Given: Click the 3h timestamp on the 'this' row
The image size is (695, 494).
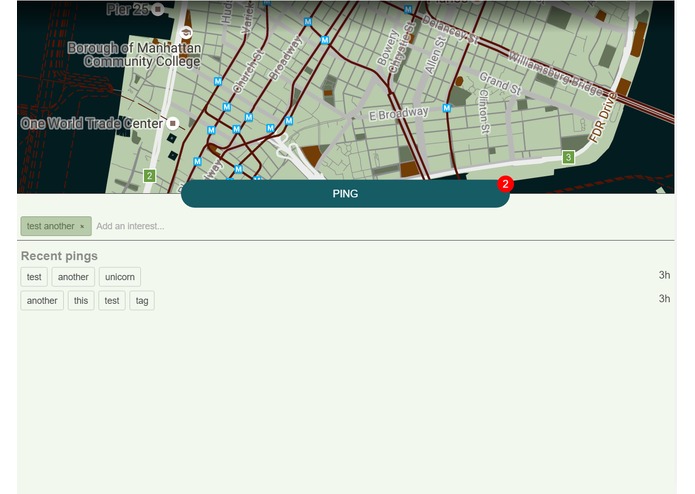Looking at the screenshot, I should [664, 299].
